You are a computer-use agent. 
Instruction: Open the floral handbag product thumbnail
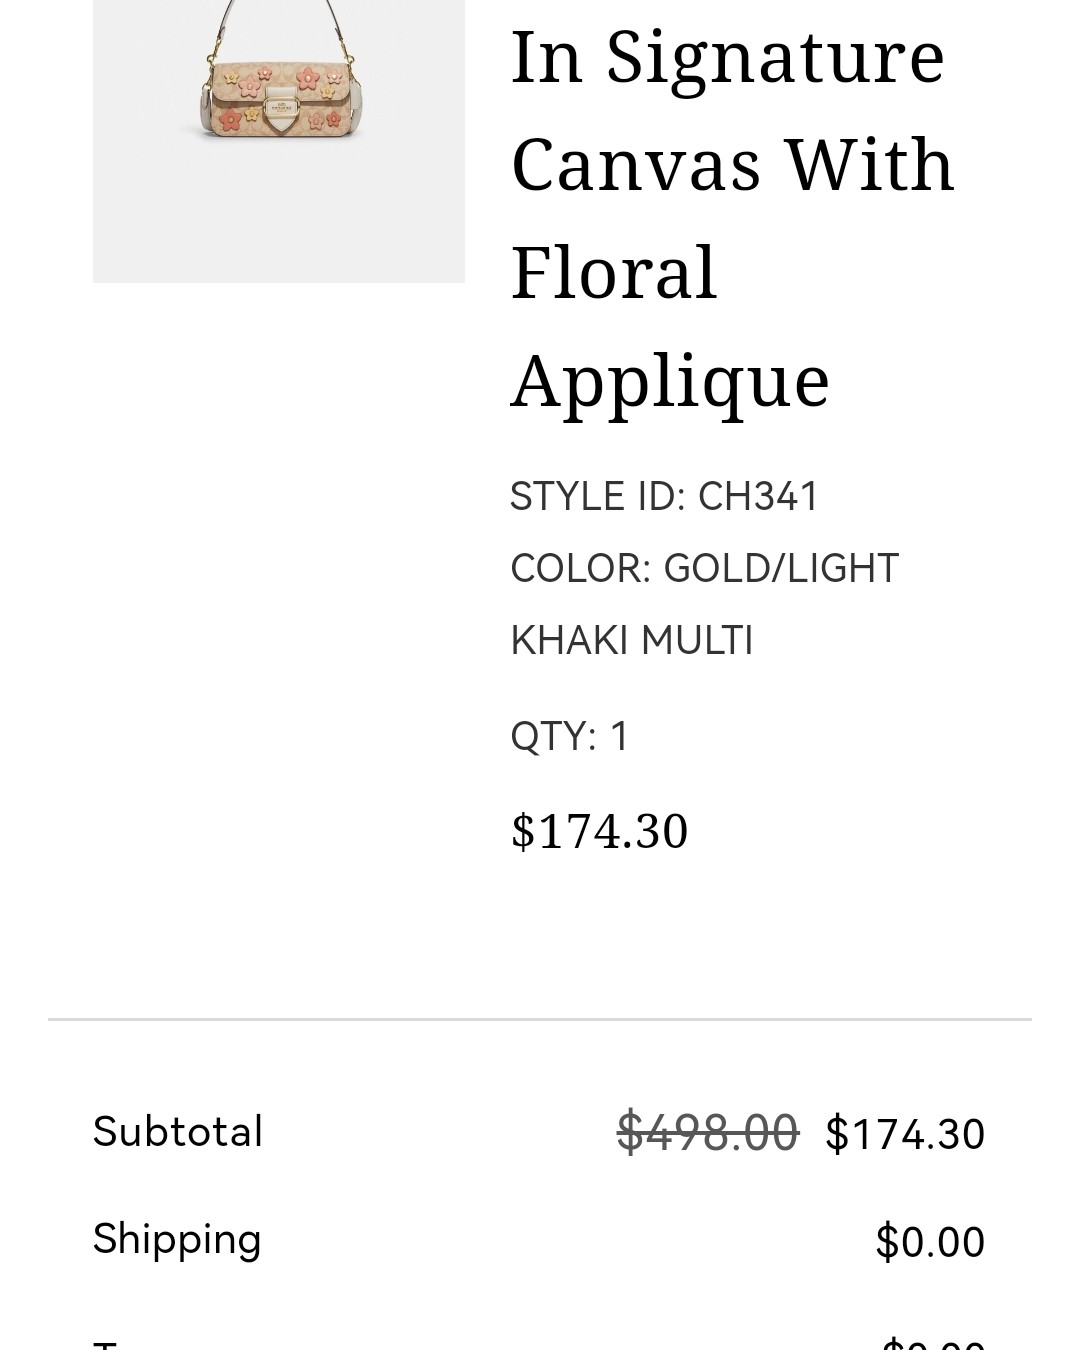tap(278, 141)
